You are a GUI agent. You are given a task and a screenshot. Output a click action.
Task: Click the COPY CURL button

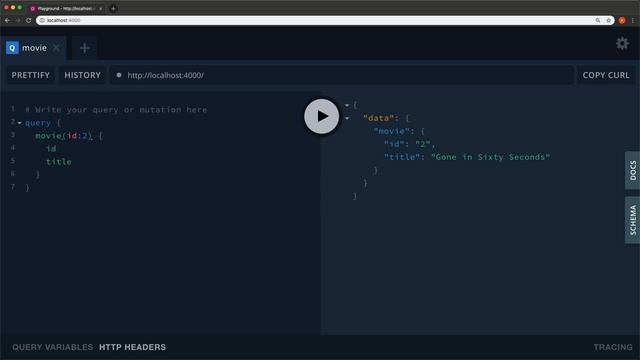coord(606,75)
